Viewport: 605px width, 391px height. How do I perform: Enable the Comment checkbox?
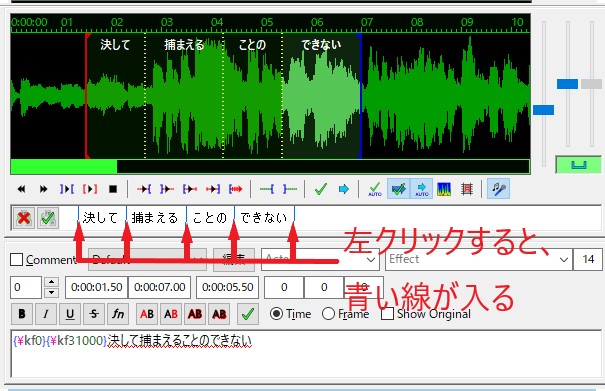16,259
